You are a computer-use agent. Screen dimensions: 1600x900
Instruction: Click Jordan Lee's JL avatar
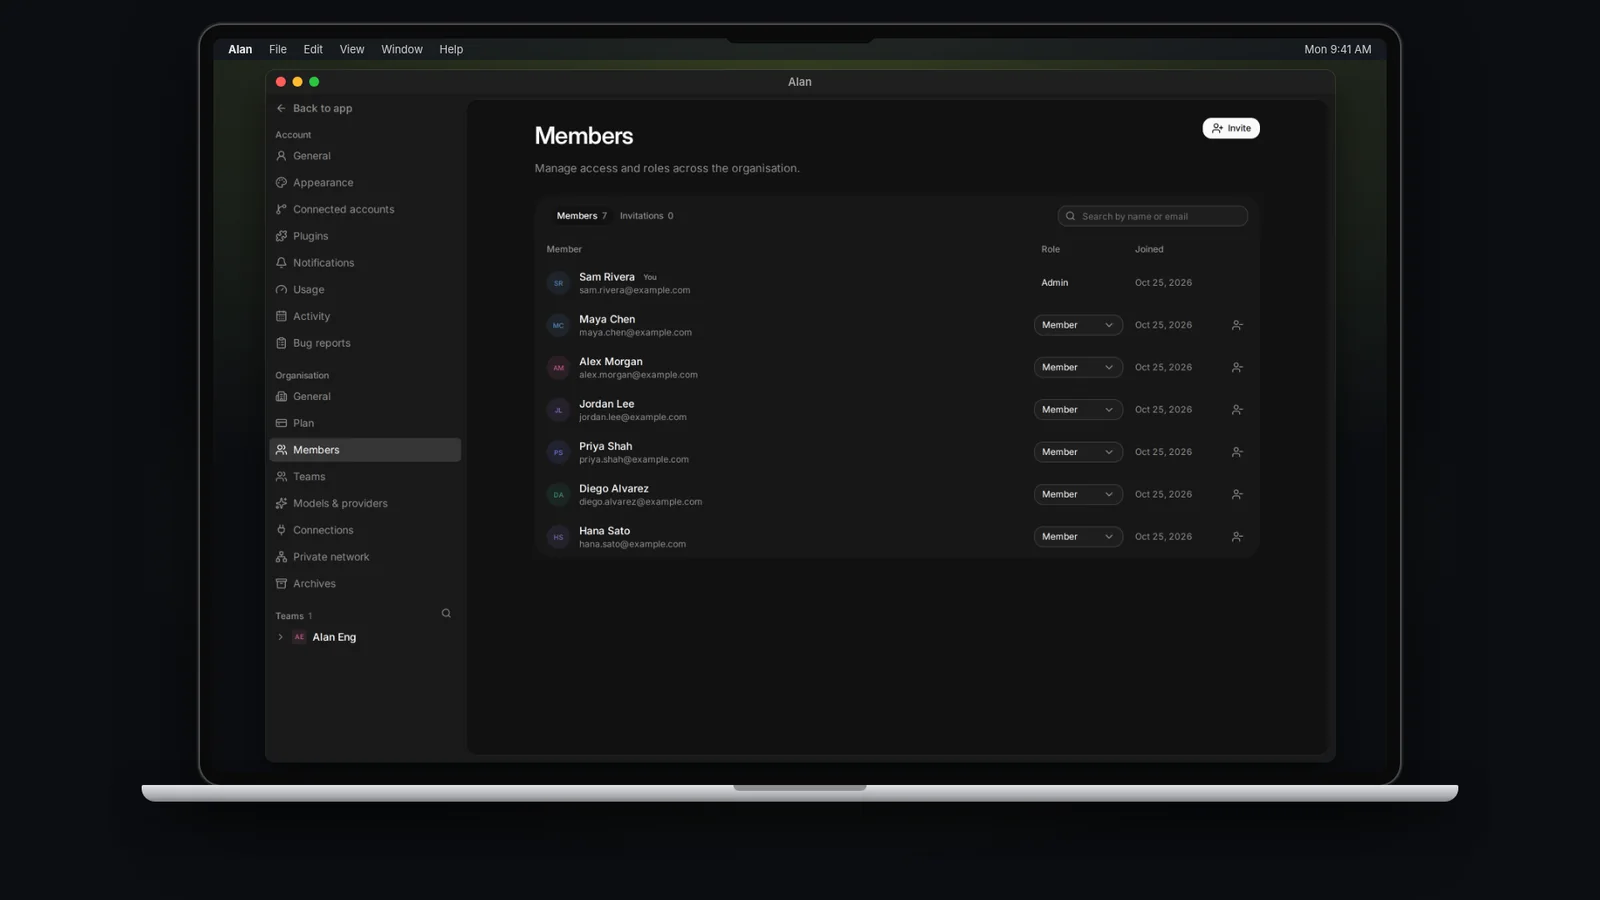pyautogui.click(x=558, y=410)
